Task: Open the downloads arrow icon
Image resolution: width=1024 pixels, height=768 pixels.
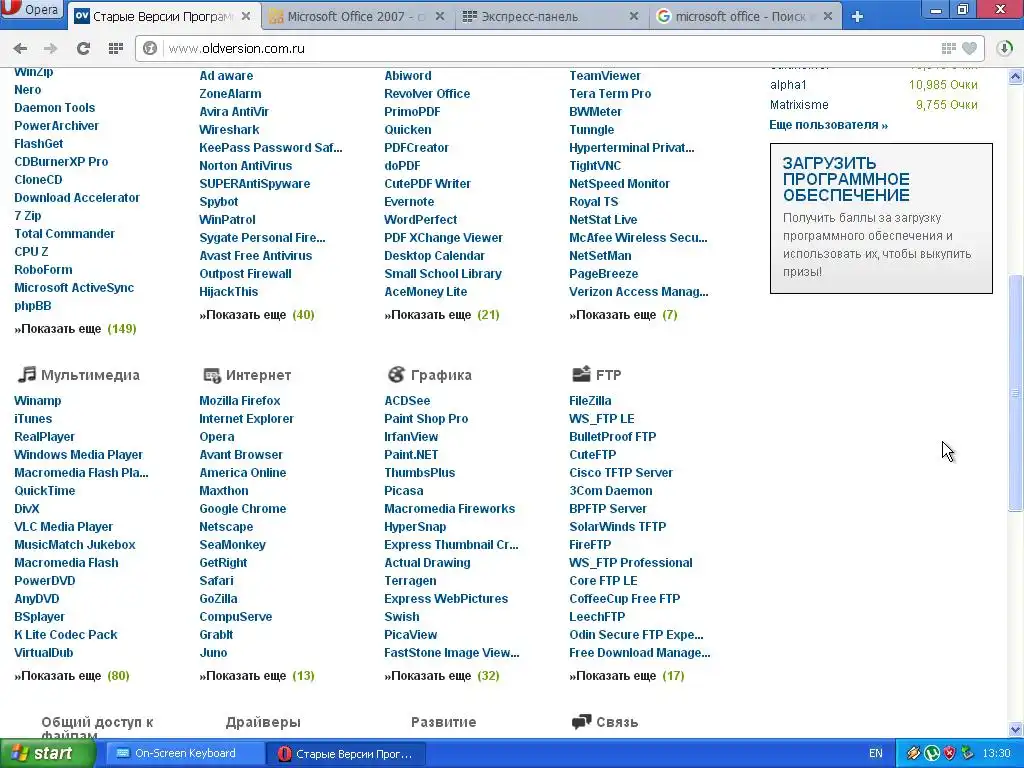Action: click(1004, 48)
